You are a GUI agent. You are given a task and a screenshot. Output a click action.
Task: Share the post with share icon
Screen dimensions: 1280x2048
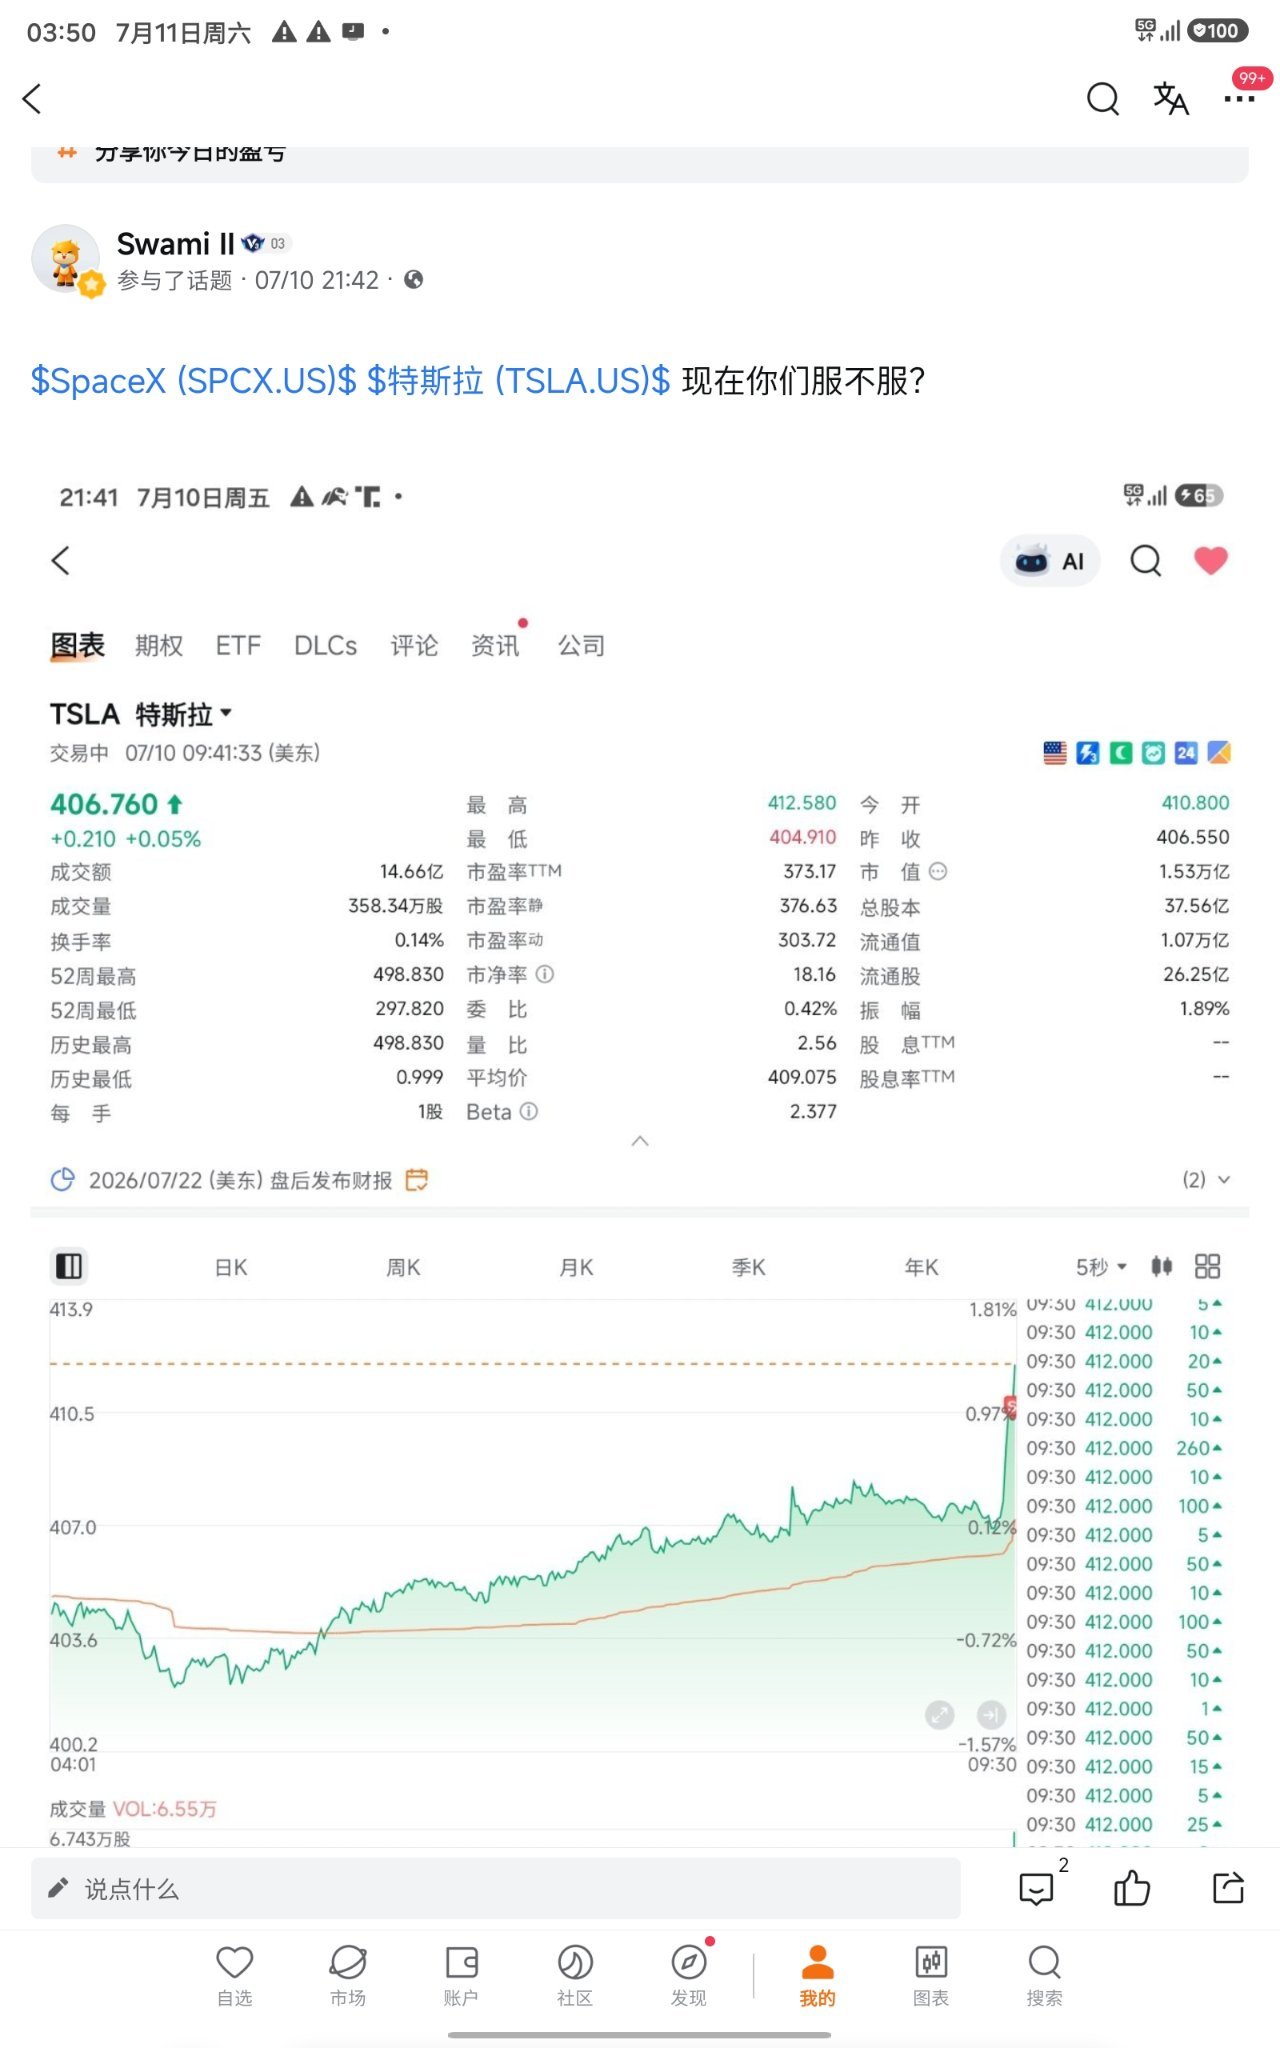pyautogui.click(x=1228, y=1887)
